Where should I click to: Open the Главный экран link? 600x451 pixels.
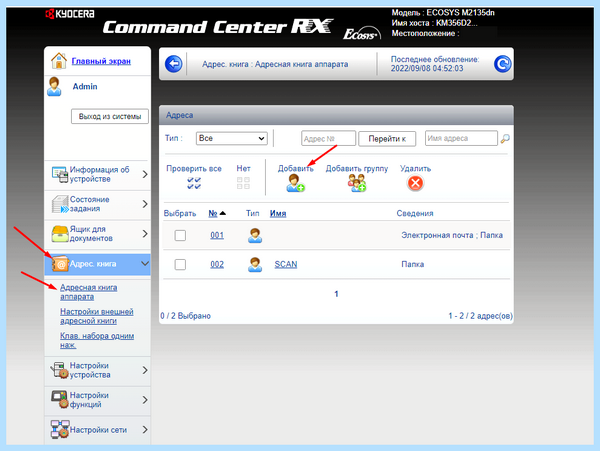(101, 61)
